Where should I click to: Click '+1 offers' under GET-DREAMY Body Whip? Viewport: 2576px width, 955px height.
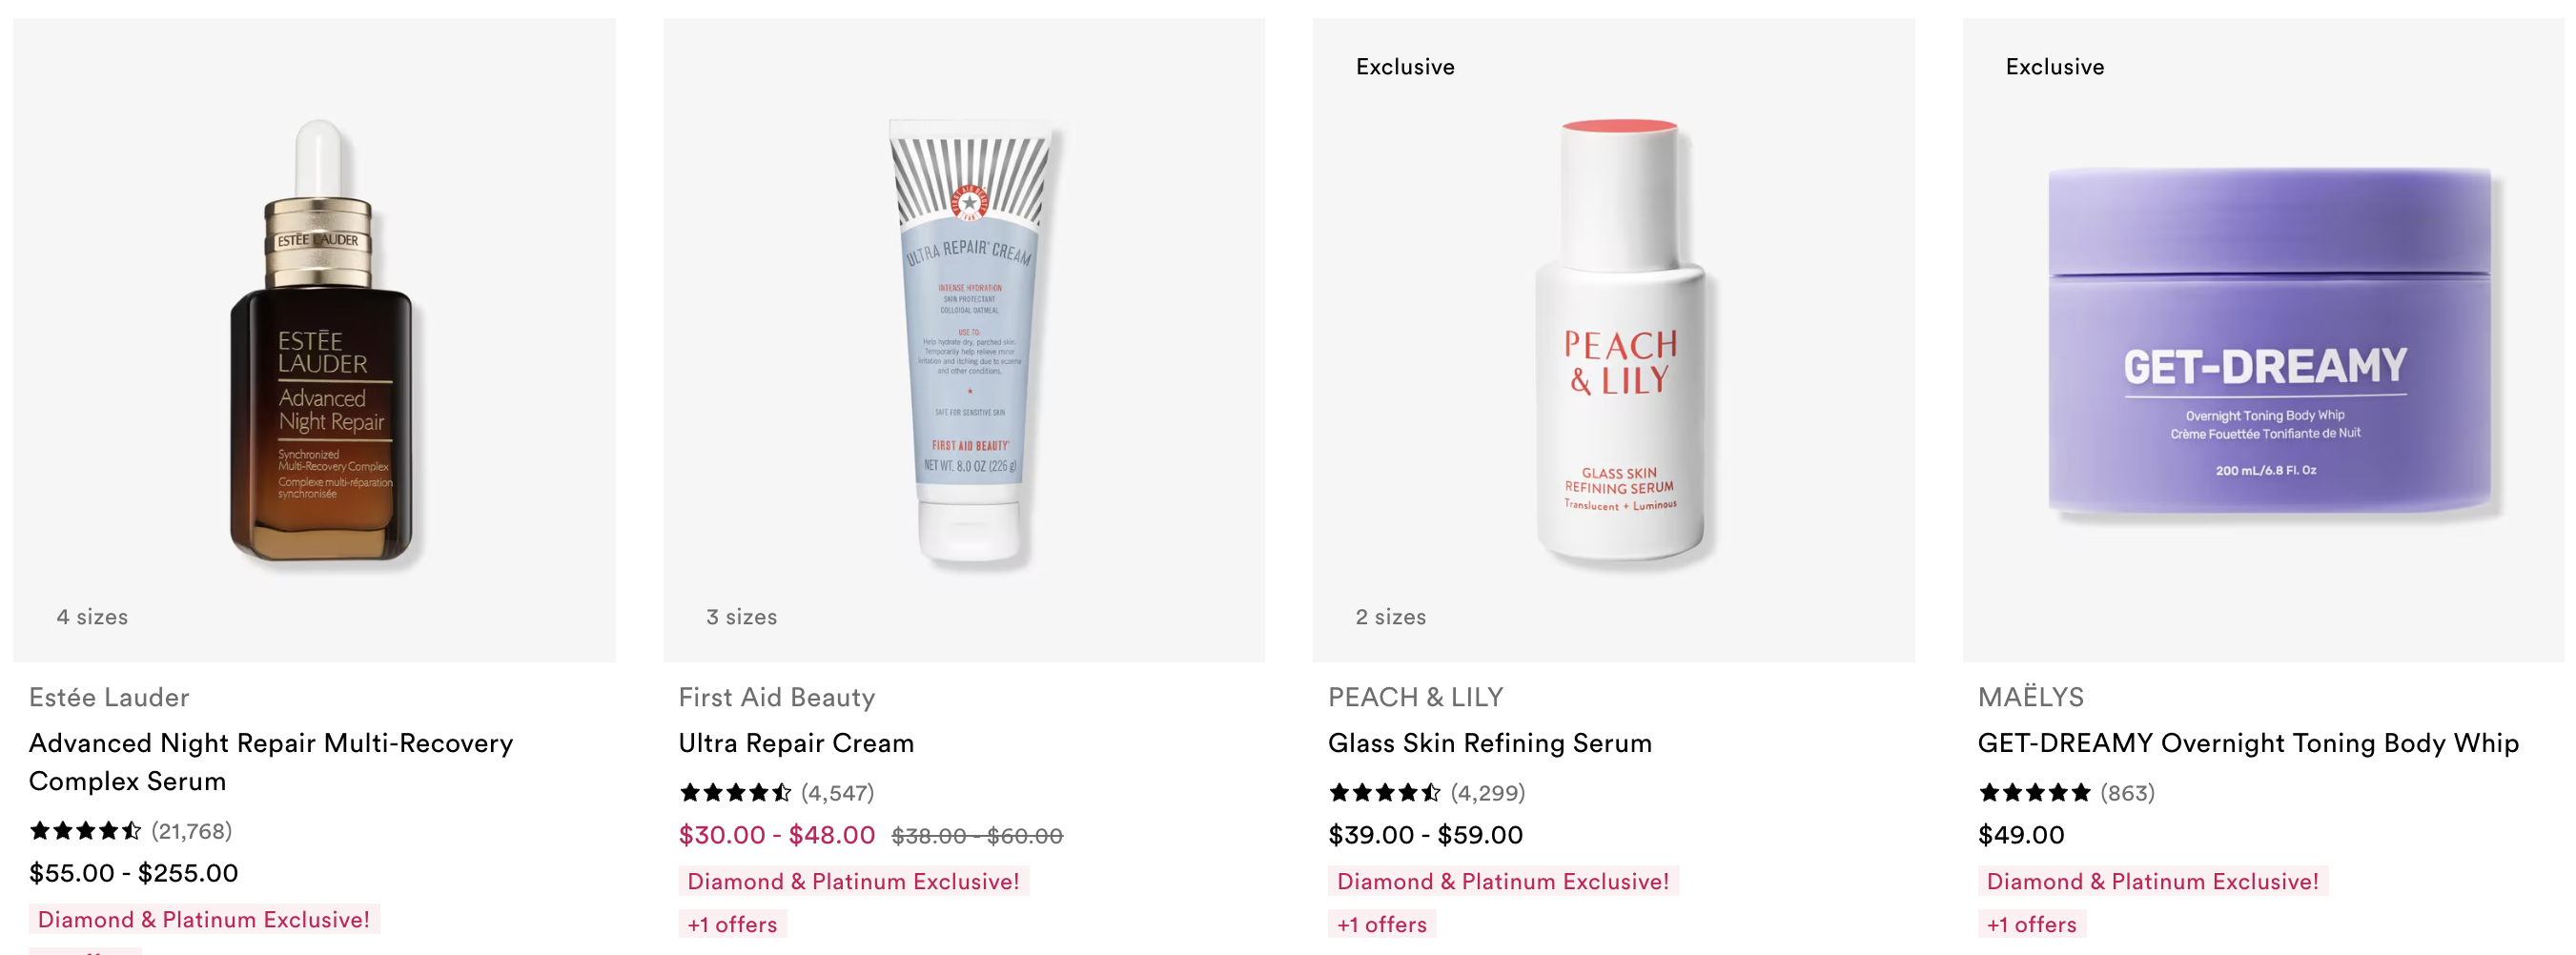pos(2032,924)
